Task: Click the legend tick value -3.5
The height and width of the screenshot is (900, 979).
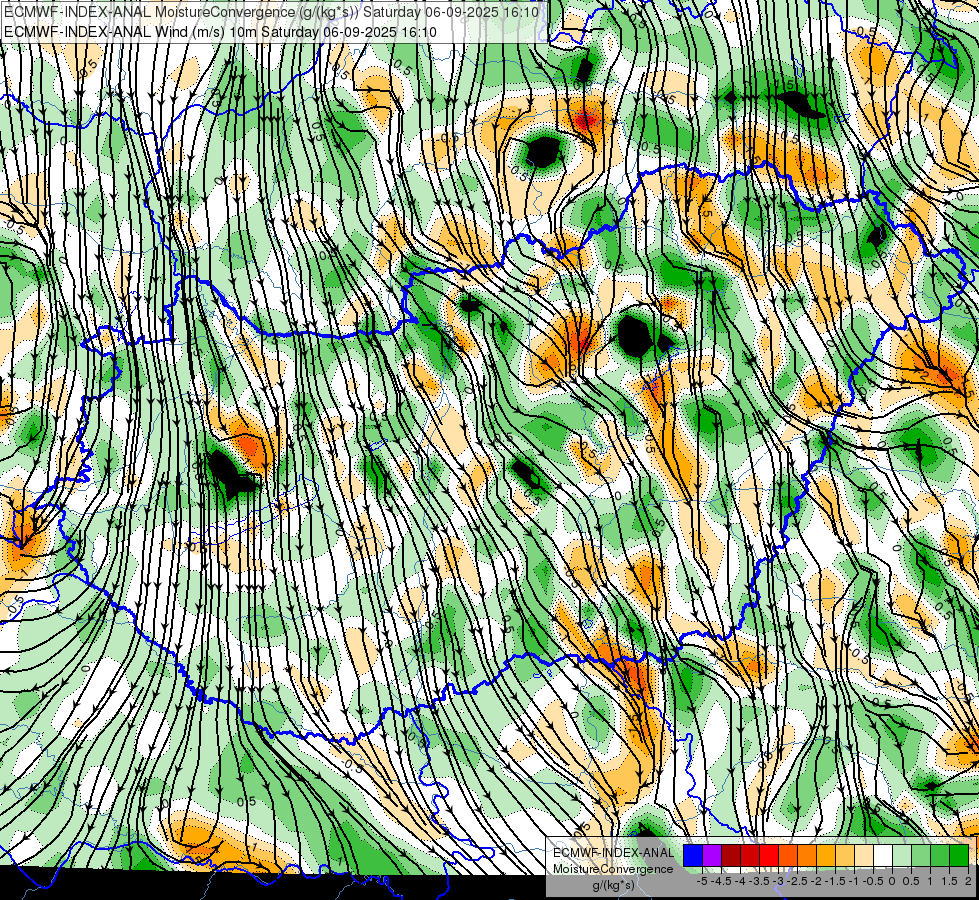Action: pos(759,881)
